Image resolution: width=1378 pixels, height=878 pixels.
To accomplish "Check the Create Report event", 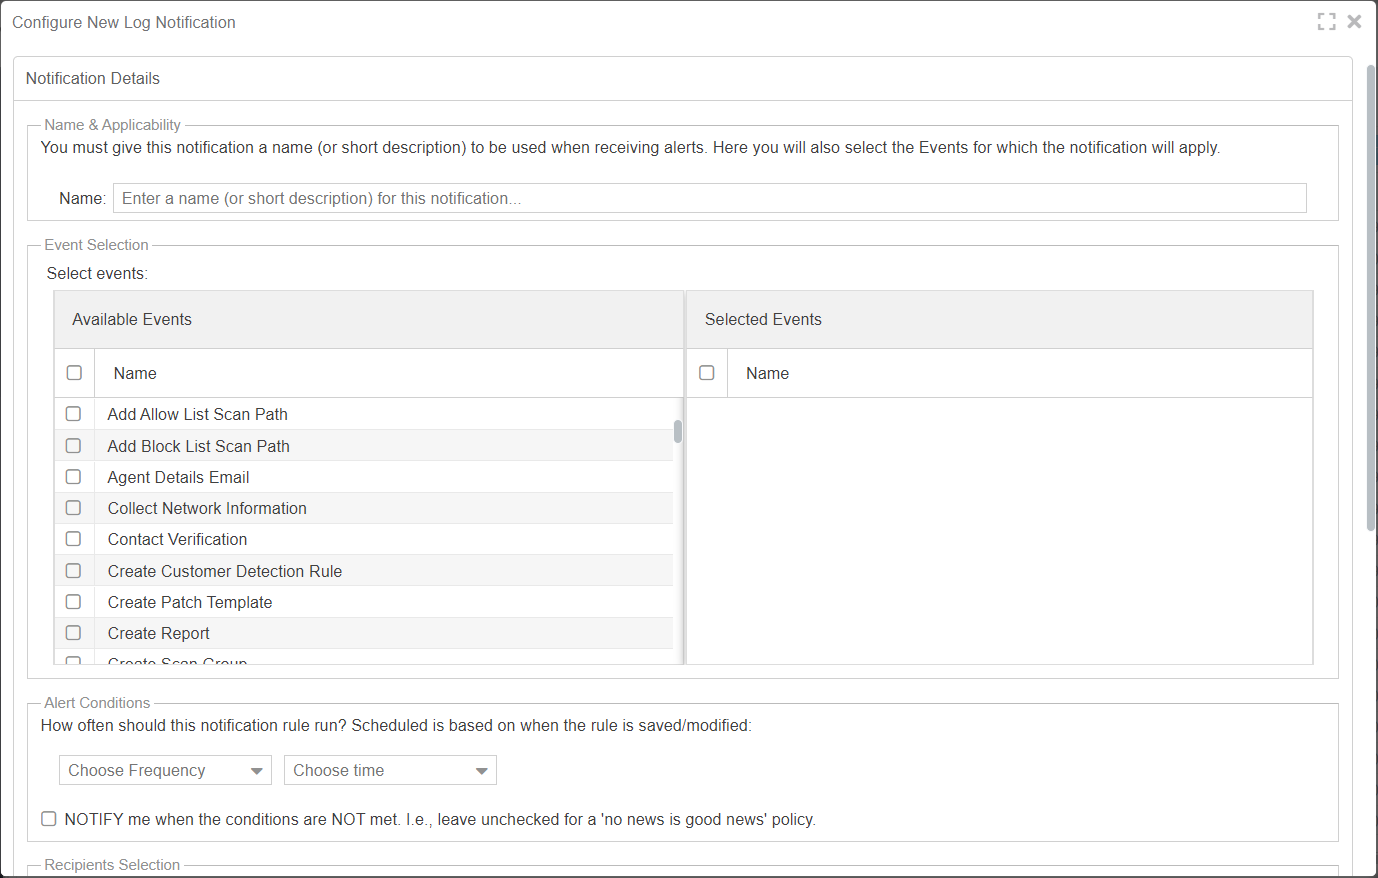I will coord(73,633).
